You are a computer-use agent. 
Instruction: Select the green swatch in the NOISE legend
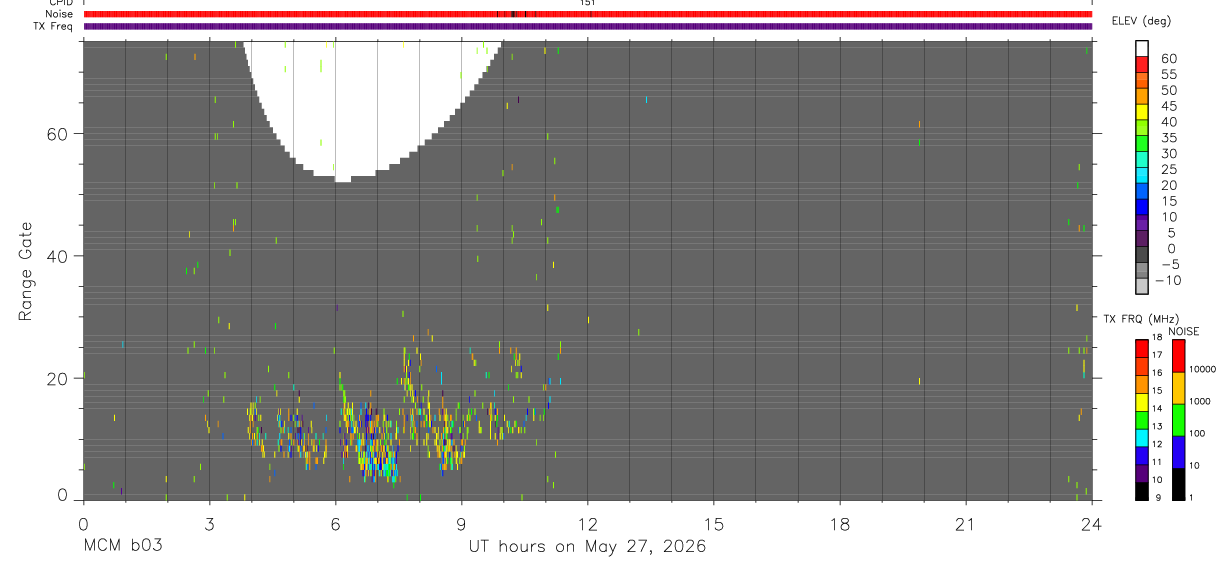click(x=1178, y=420)
